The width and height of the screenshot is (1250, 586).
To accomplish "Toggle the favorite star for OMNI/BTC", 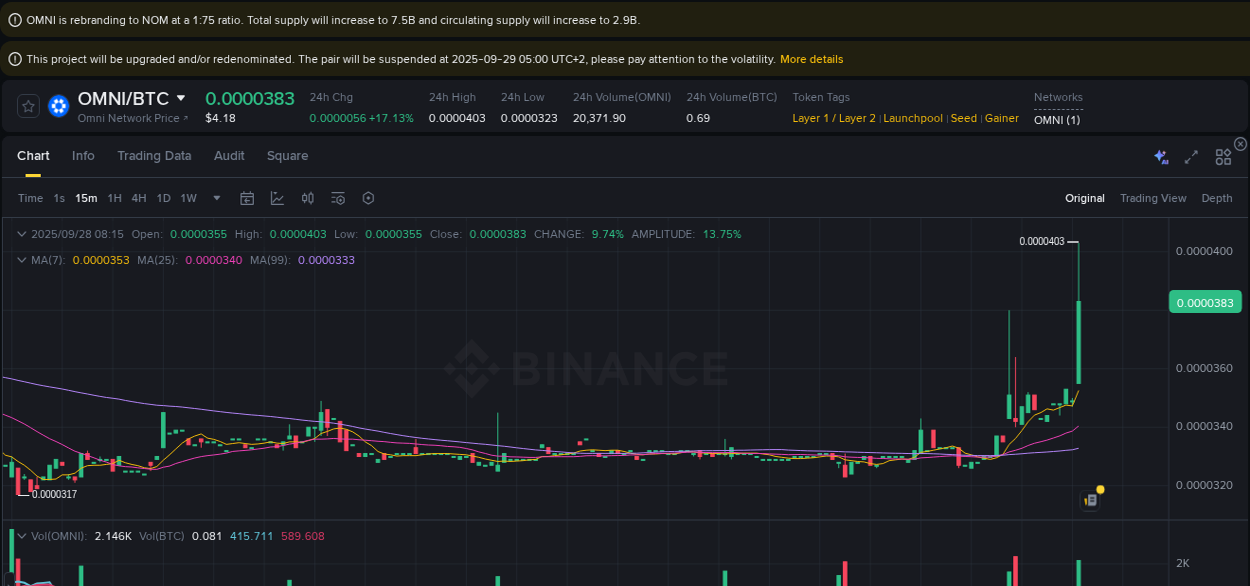I will click(x=28, y=105).
